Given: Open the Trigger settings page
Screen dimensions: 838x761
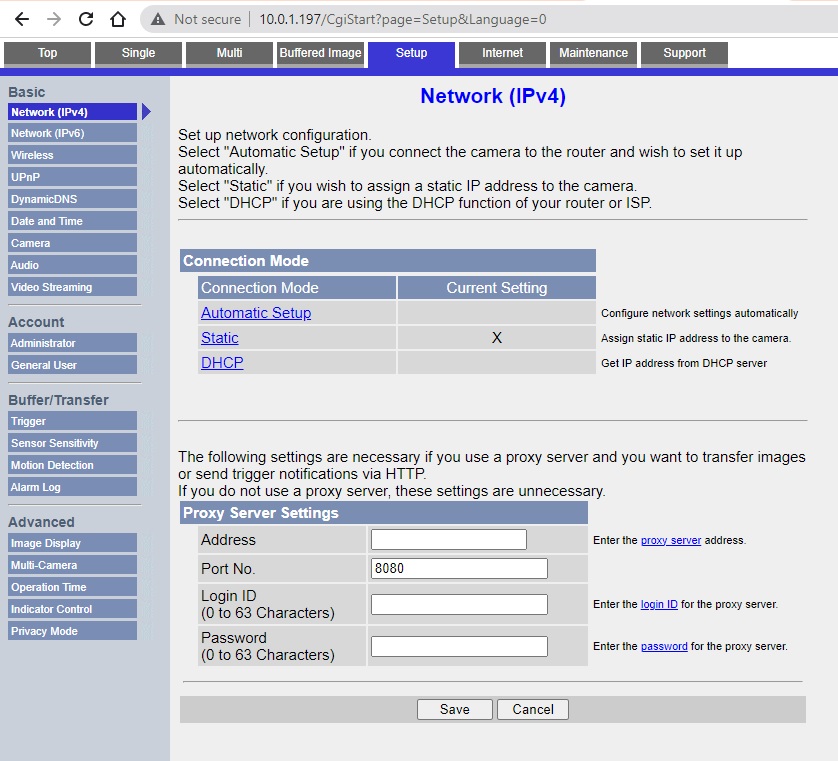Looking at the screenshot, I should 73,421.
